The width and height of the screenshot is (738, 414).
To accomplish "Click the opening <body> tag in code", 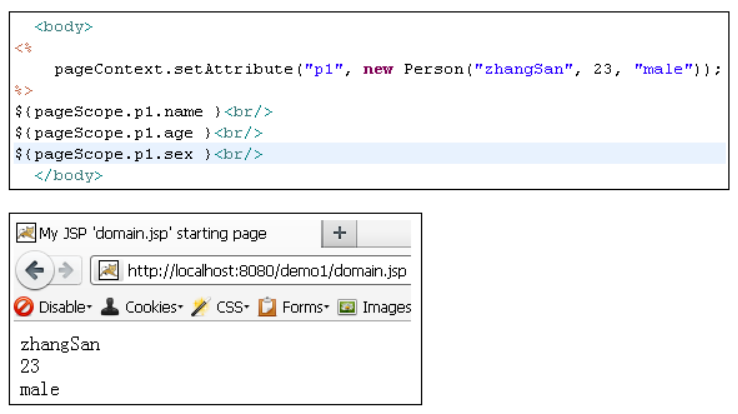I will point(64,27).
